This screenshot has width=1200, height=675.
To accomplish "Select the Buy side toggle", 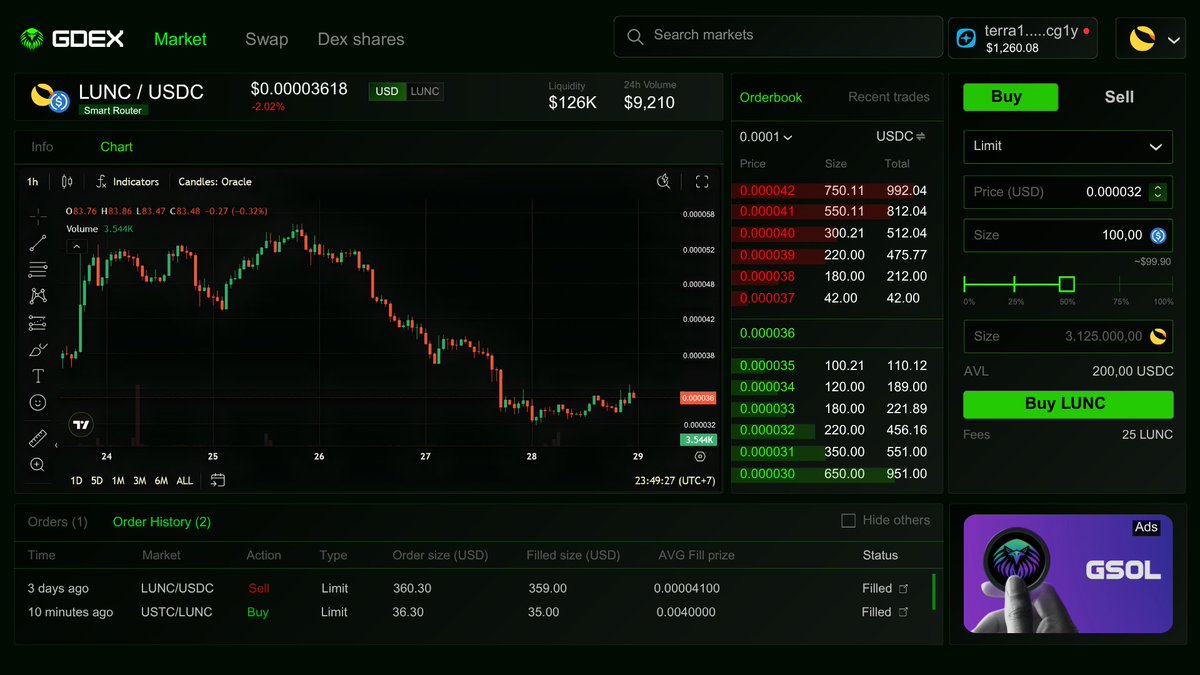I will [x=1010, y=97].
